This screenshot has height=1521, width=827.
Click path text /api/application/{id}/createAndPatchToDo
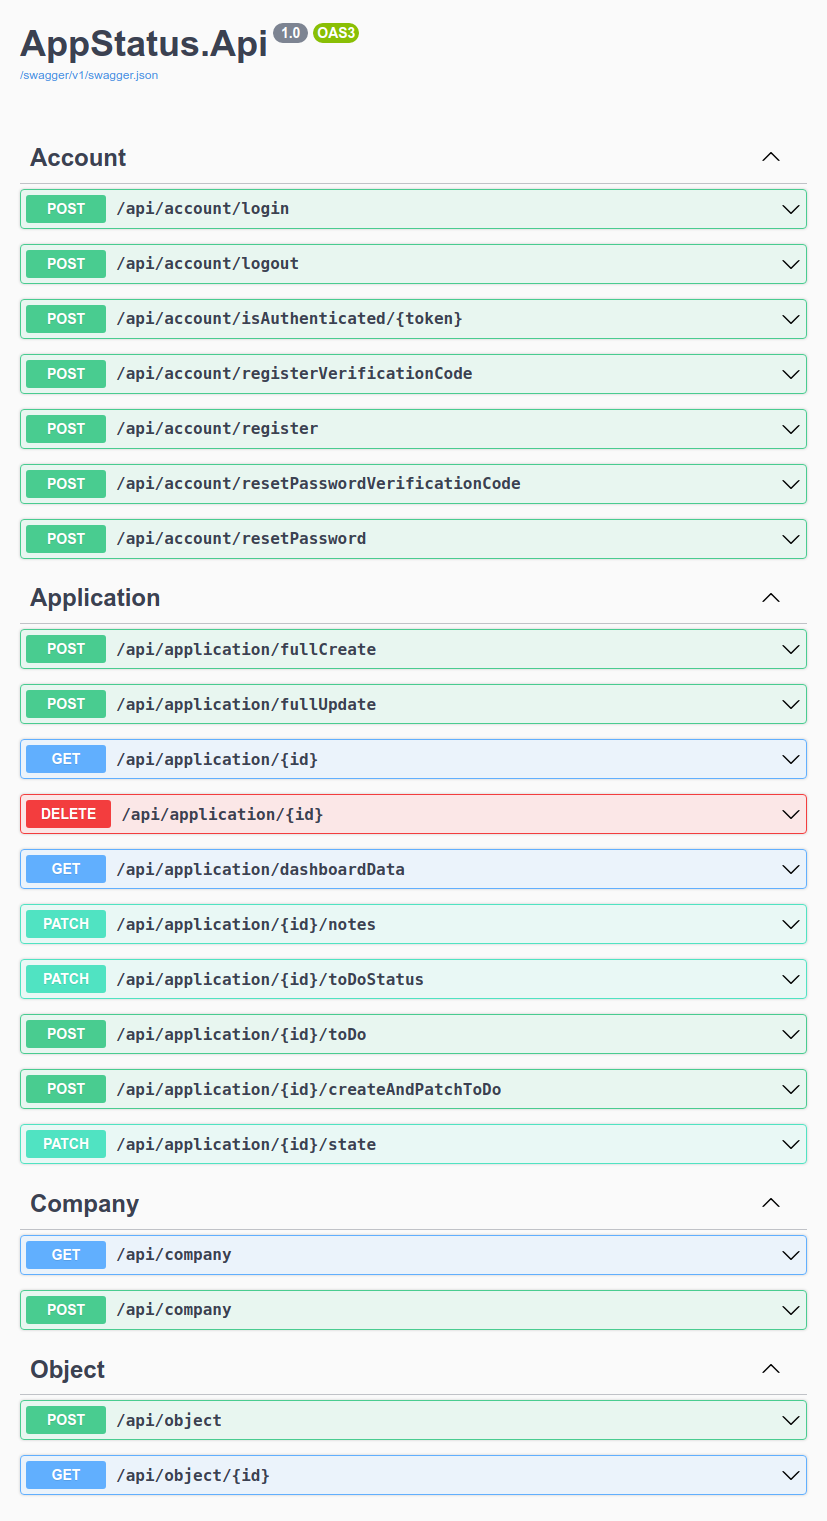309,1089
